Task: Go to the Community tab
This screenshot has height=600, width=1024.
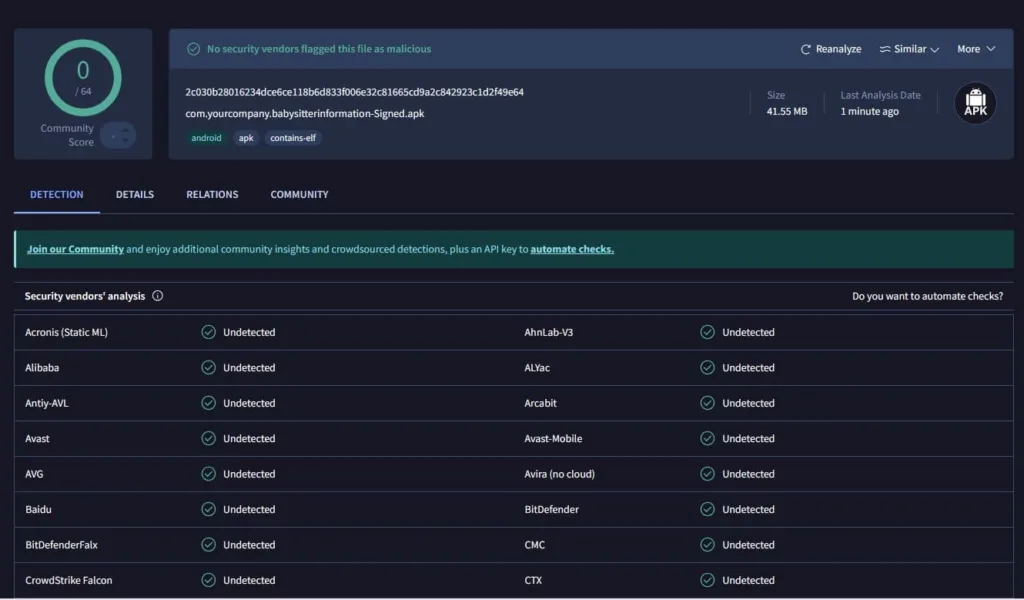Action: point(299,194)
